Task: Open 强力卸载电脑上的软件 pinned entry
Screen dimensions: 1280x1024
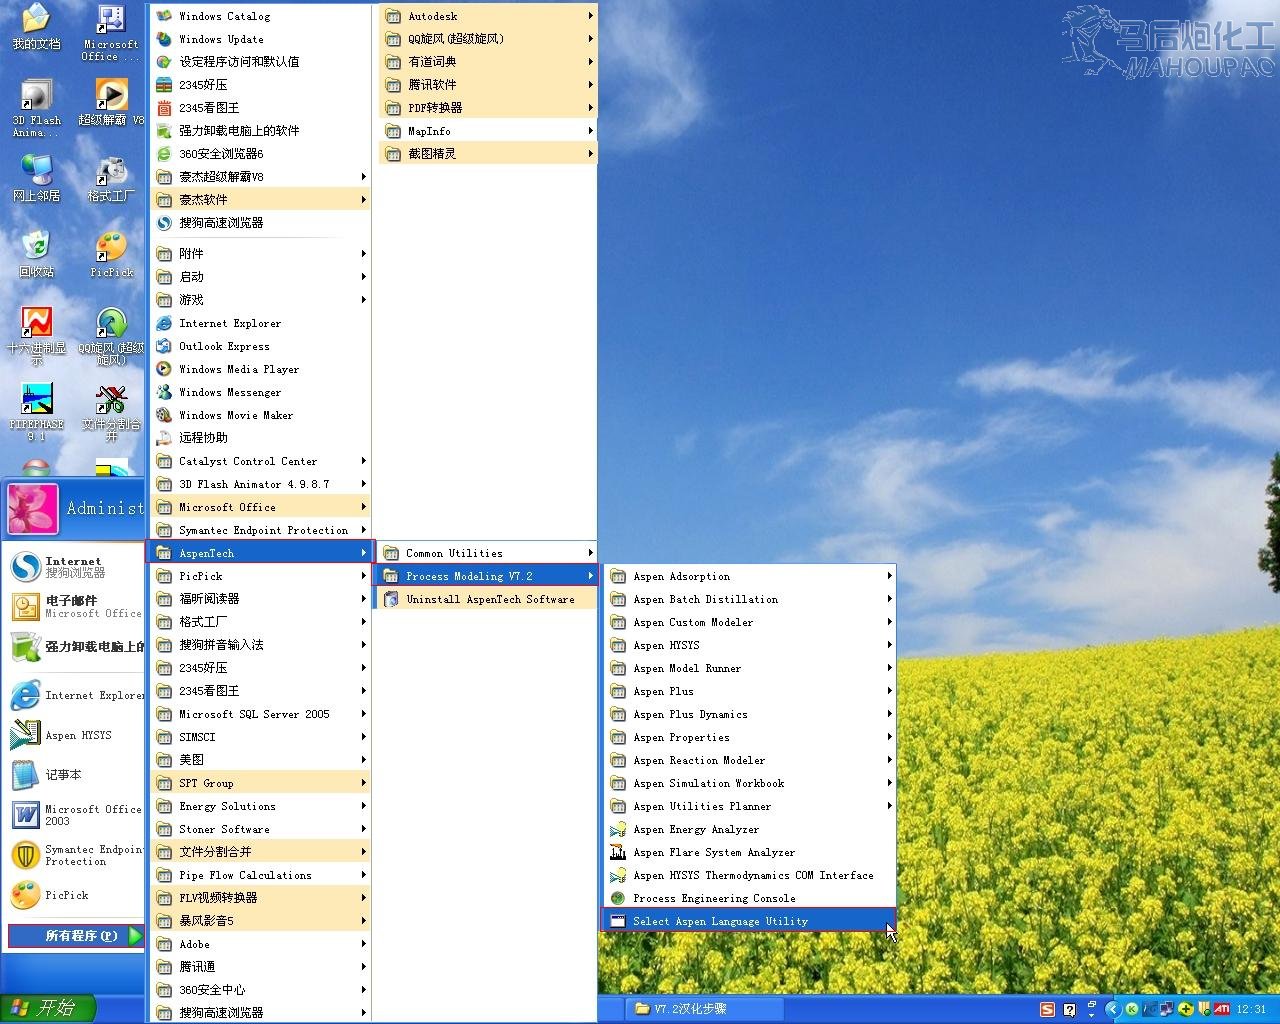Action: [74, 647]
